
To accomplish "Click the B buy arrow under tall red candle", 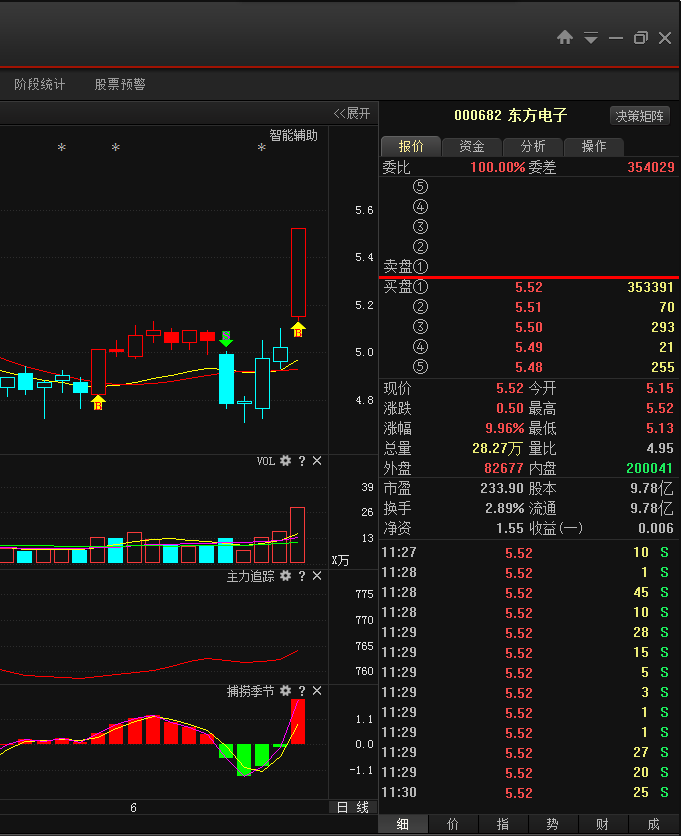I will point(298,329).
